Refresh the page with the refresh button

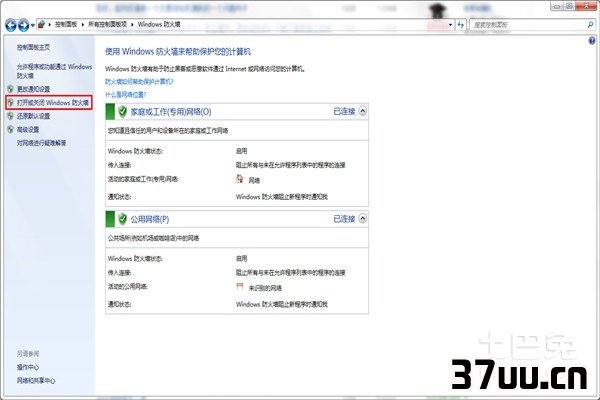coord(461,25)
